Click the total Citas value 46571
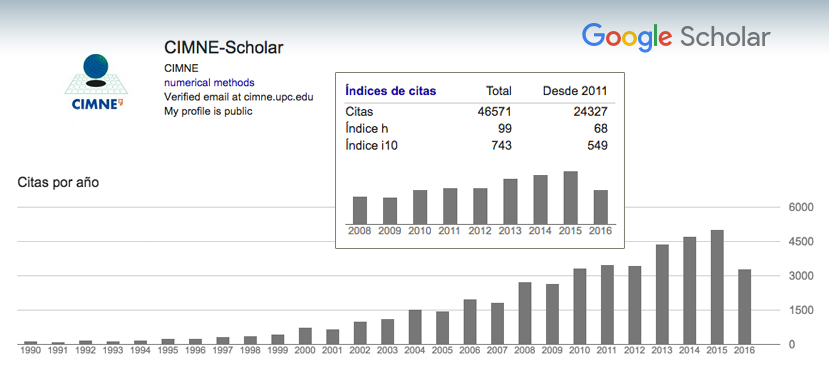Viewport: 829px width, 370px height. (x=494, y=112)
